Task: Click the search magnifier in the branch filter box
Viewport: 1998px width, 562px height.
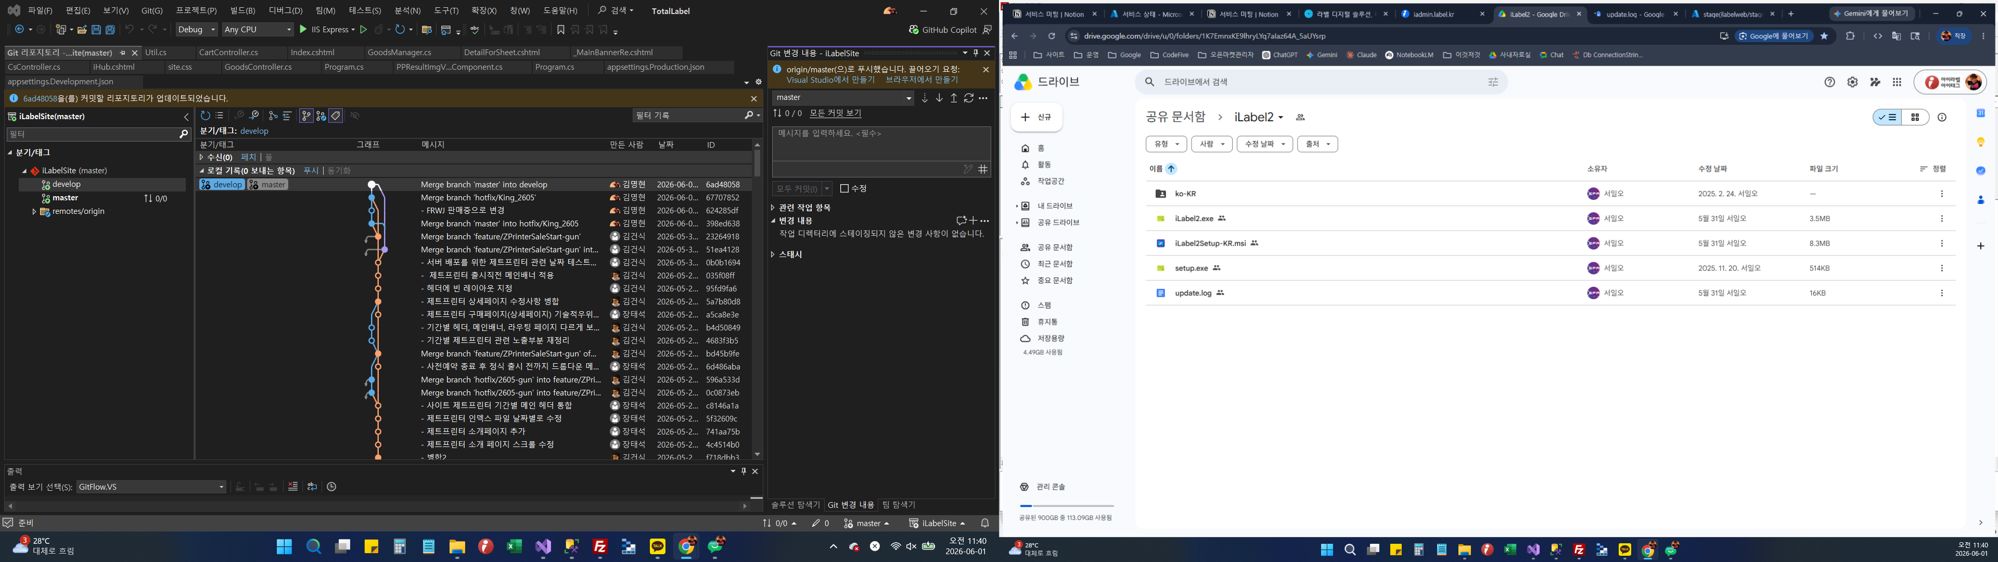Action: click(183, 134)
